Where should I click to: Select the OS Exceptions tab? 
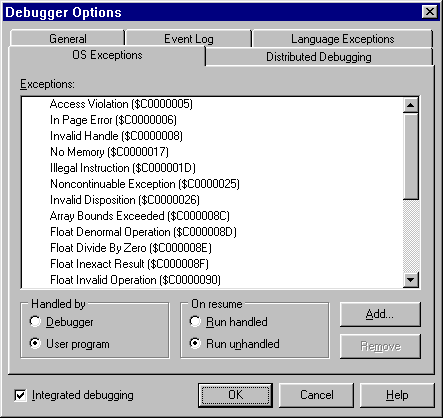click(107, 55)
